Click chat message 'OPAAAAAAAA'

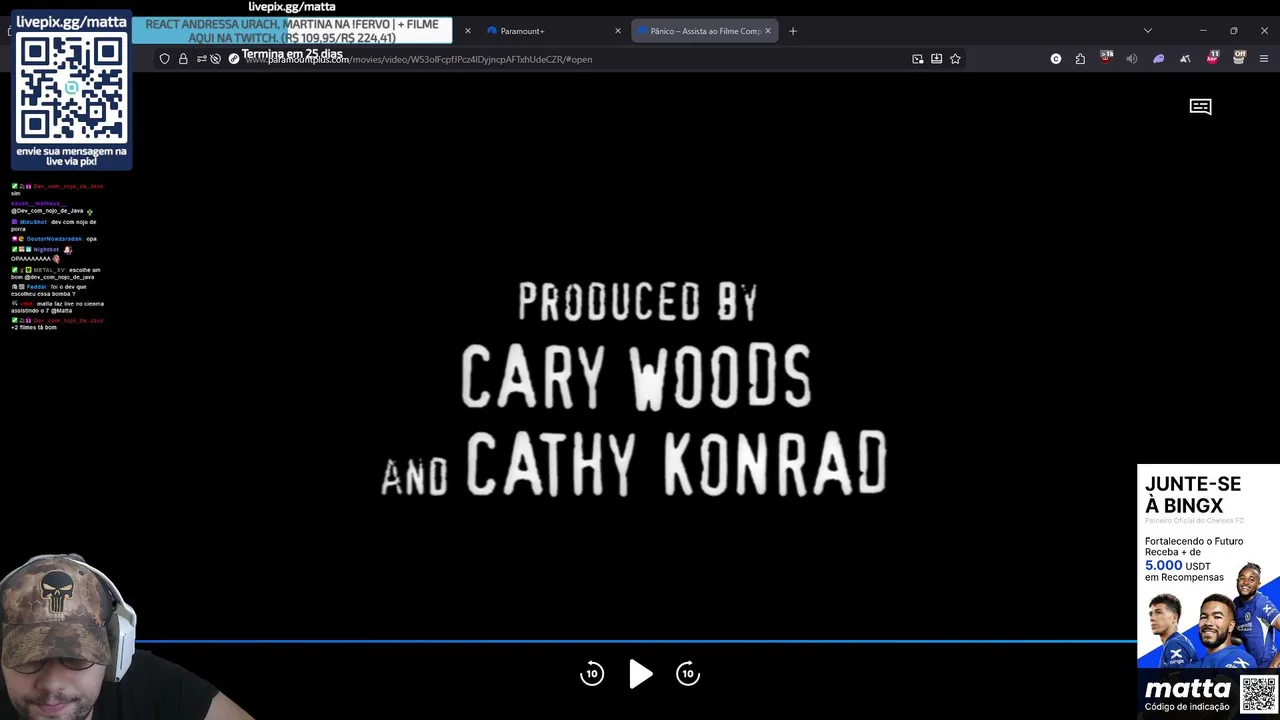tap(31, 258)
